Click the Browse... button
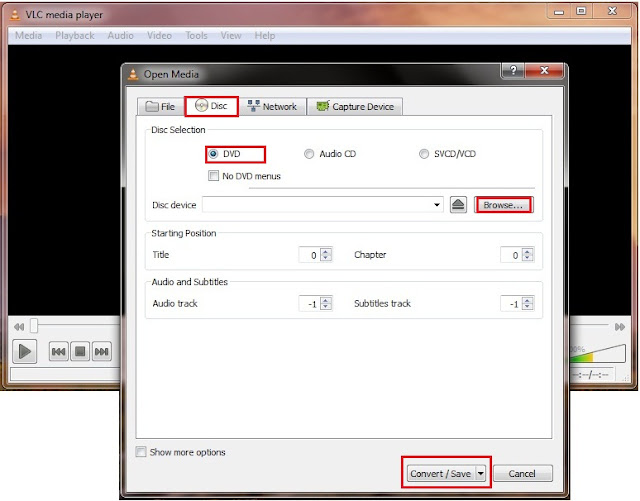 503,205
